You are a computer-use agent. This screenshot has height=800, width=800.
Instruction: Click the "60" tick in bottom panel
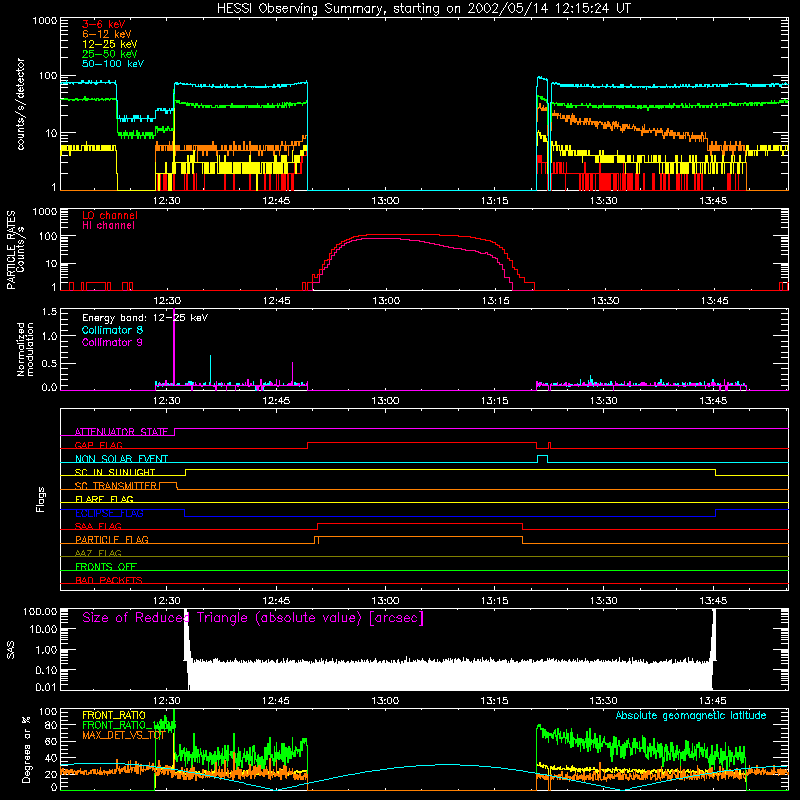[51, 741]
